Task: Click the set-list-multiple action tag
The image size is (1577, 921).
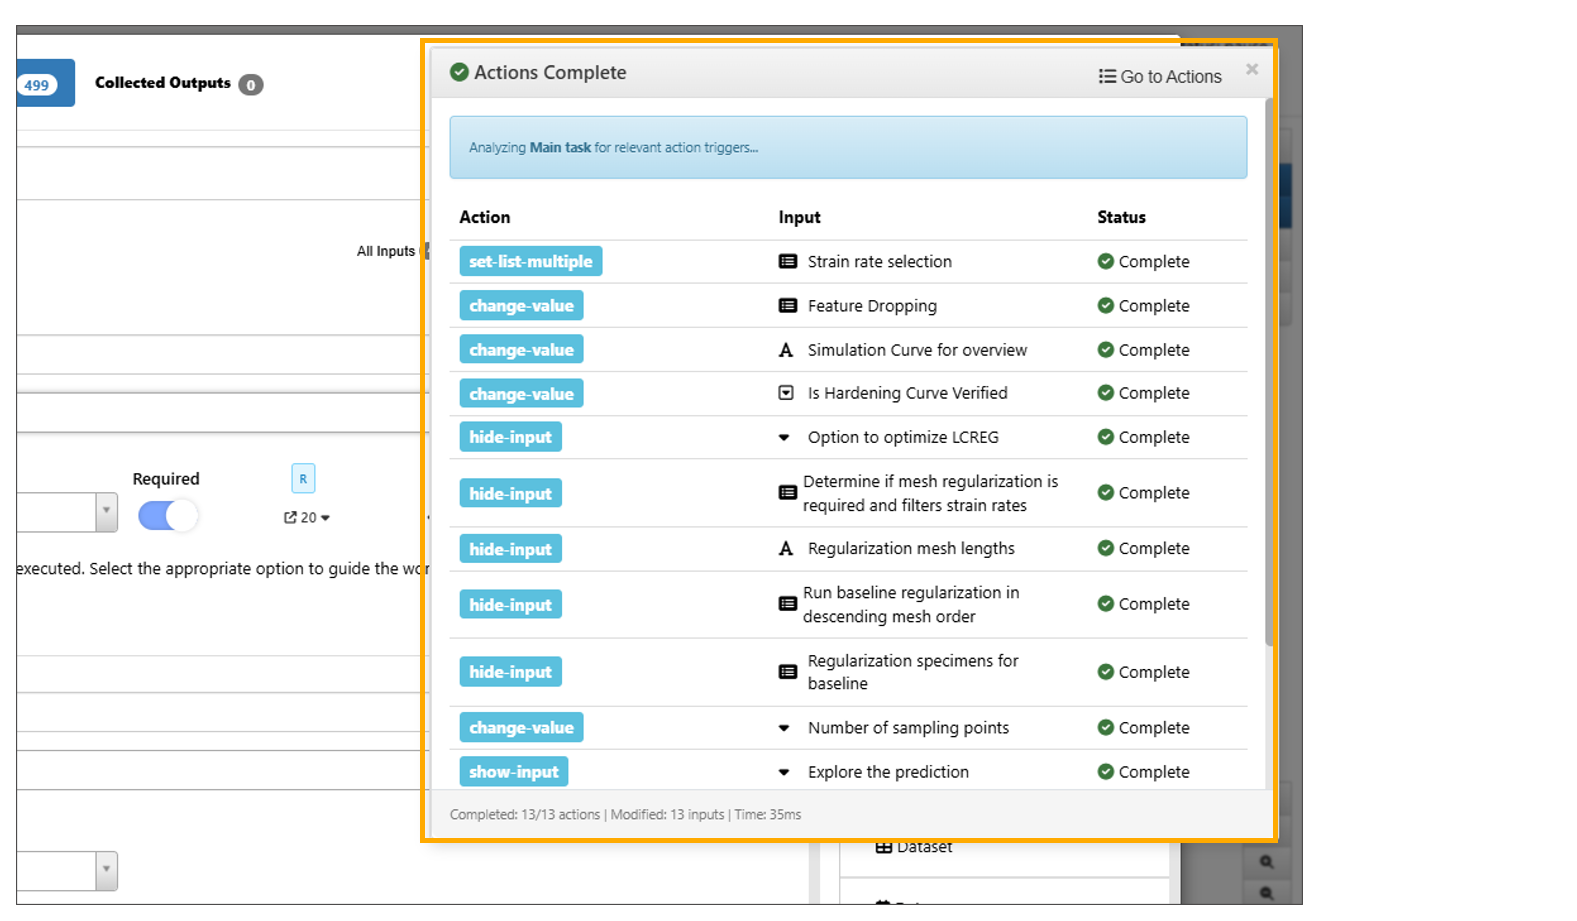Action: (x=530, y=262)
